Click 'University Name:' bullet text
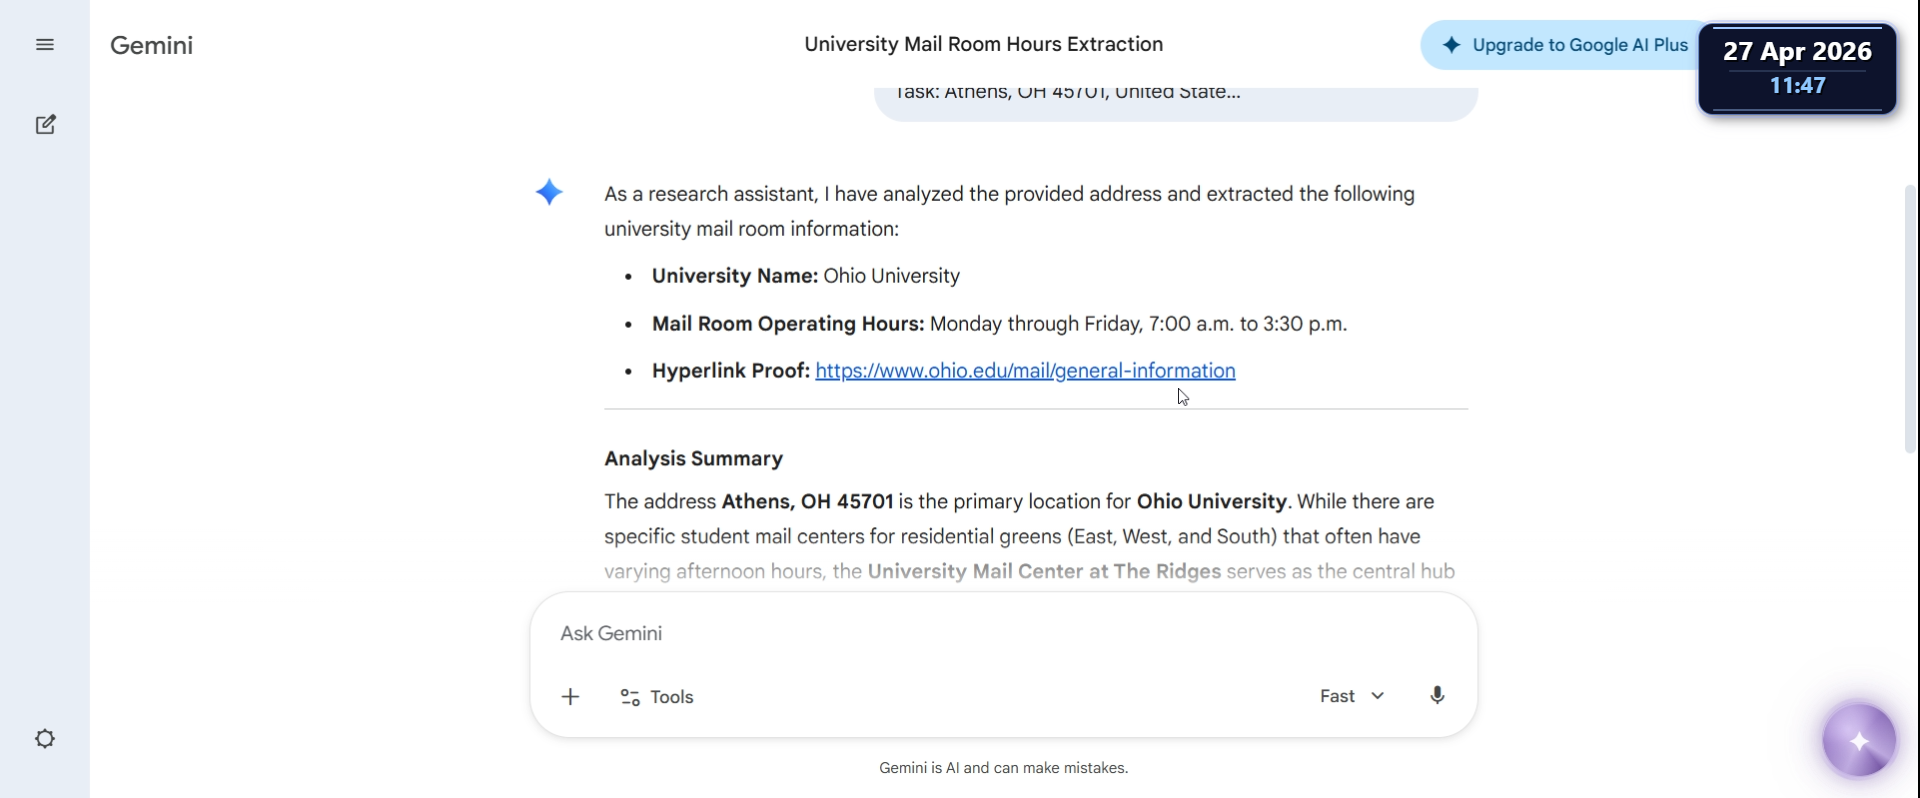1920x798 pixels. coord(735,276)
